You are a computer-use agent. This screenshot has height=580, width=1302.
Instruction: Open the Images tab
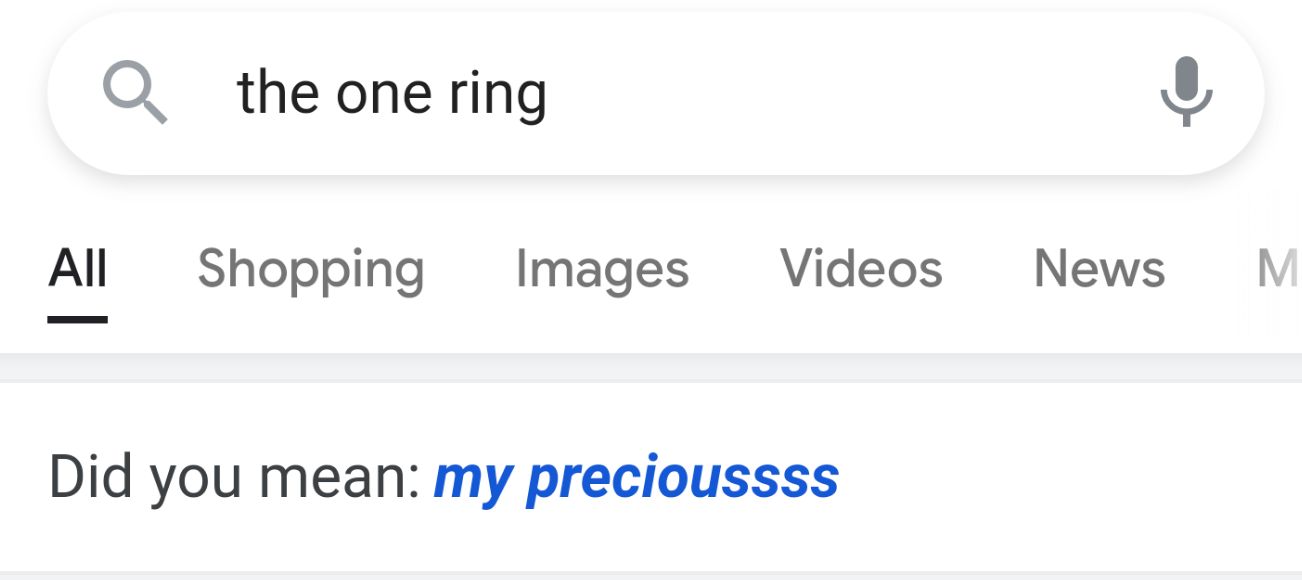click(x=602, y=268)
